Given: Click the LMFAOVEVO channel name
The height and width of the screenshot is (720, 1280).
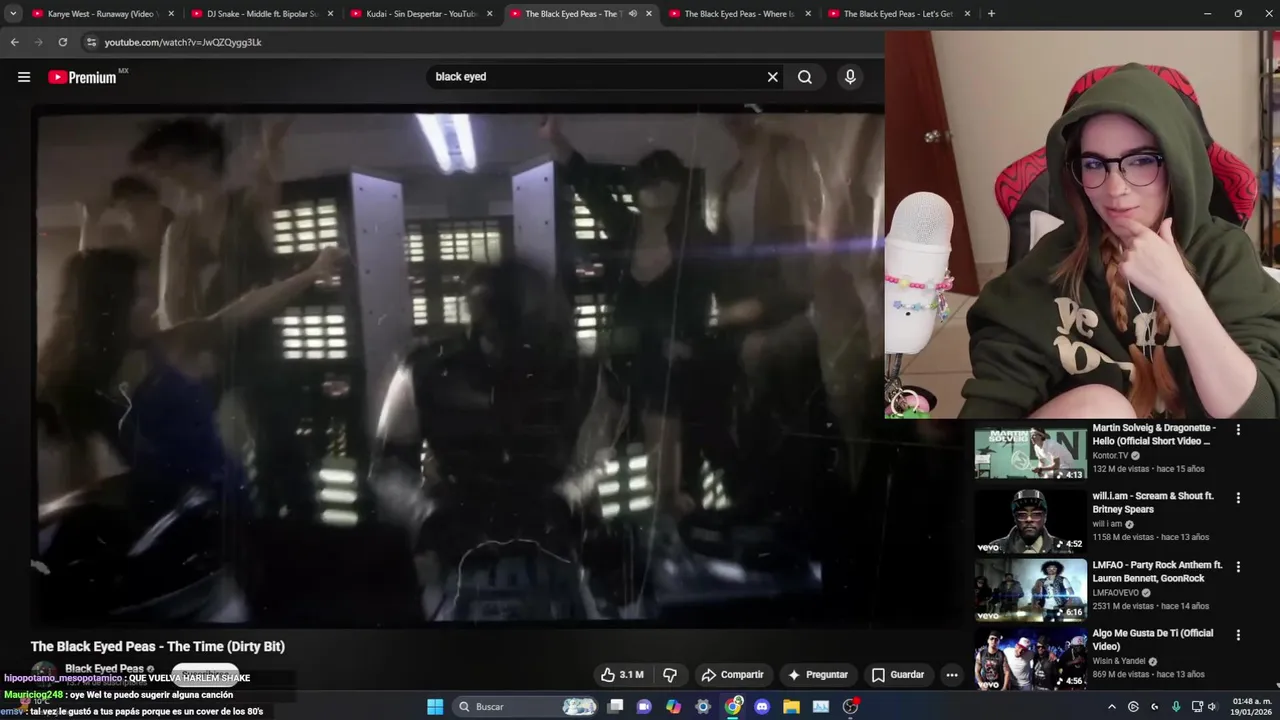Looking at the screenshot, I should (1116, 592).
